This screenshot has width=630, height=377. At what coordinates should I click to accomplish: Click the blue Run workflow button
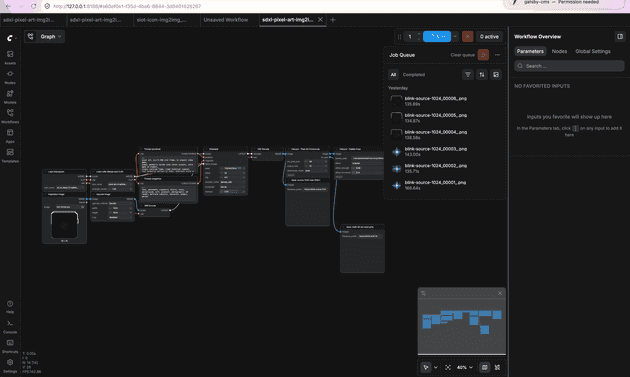click(x=437, y=37)
